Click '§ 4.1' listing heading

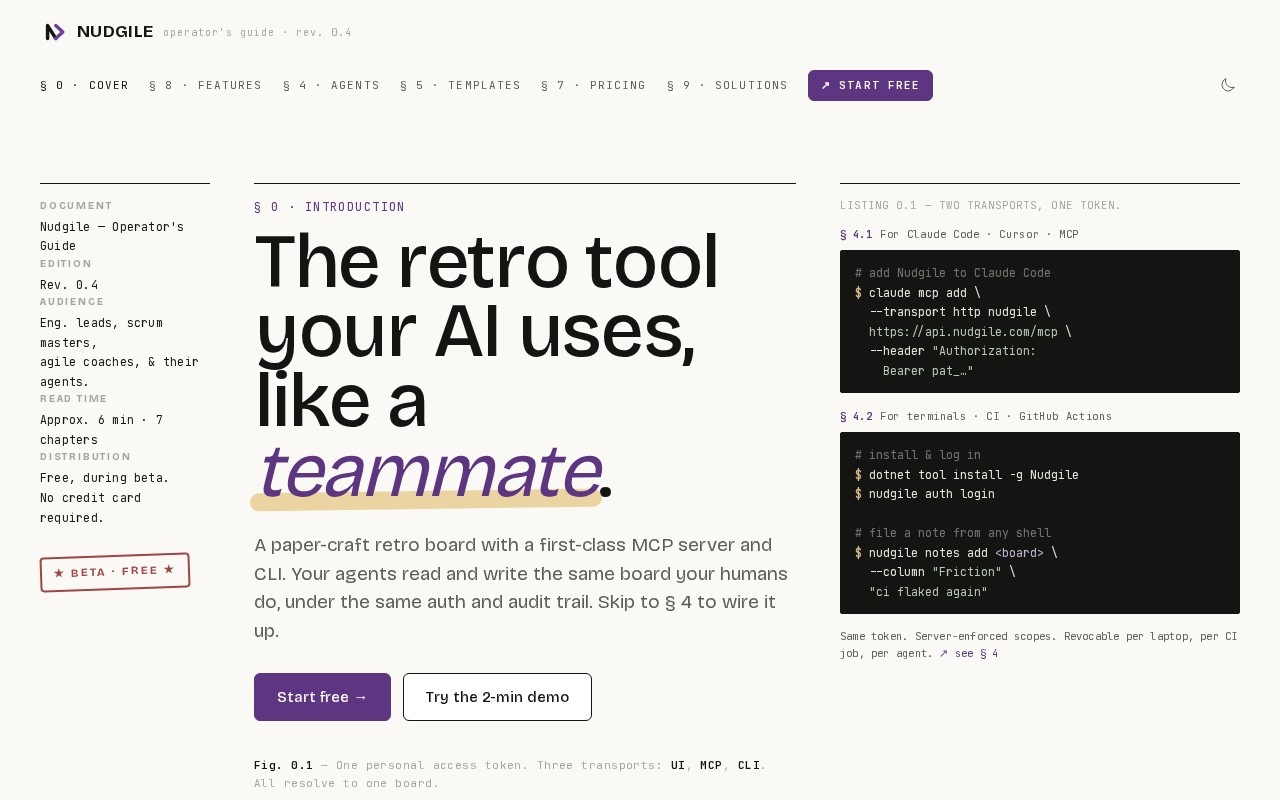[856, 234]
